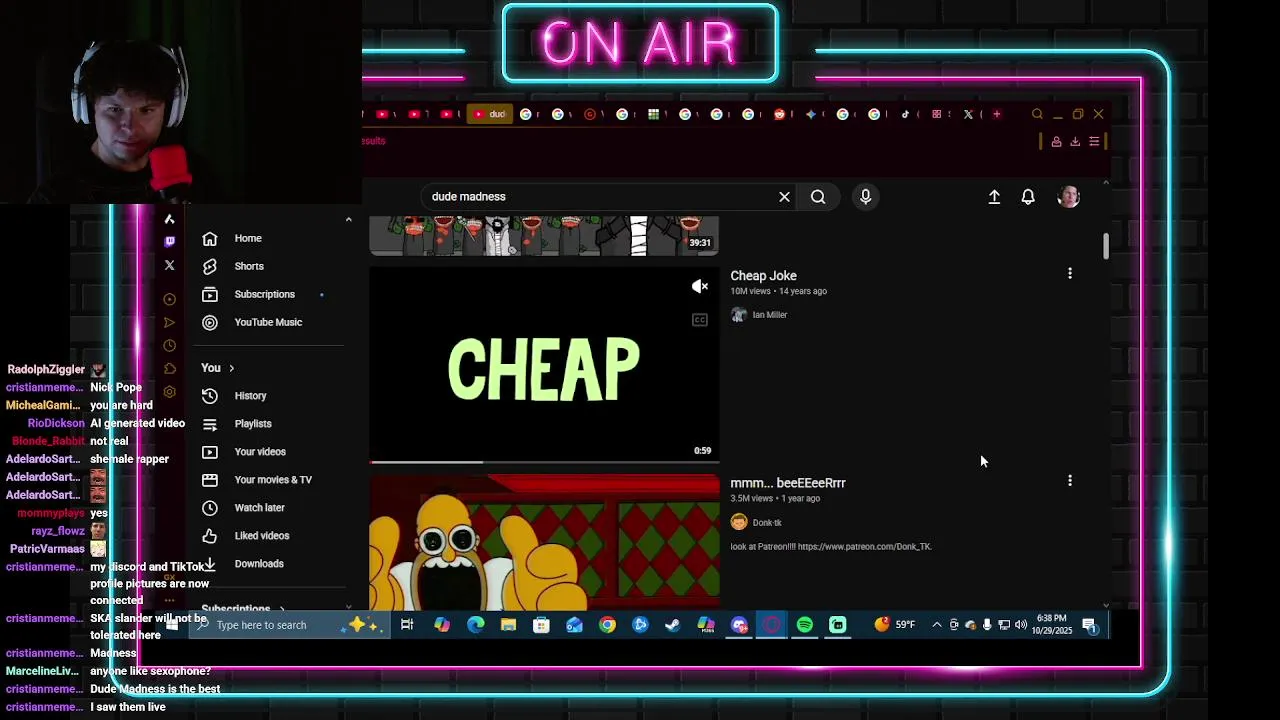Click the YouTube page vertical scrollbar

pyautogui.click(x=1105, y=246)
